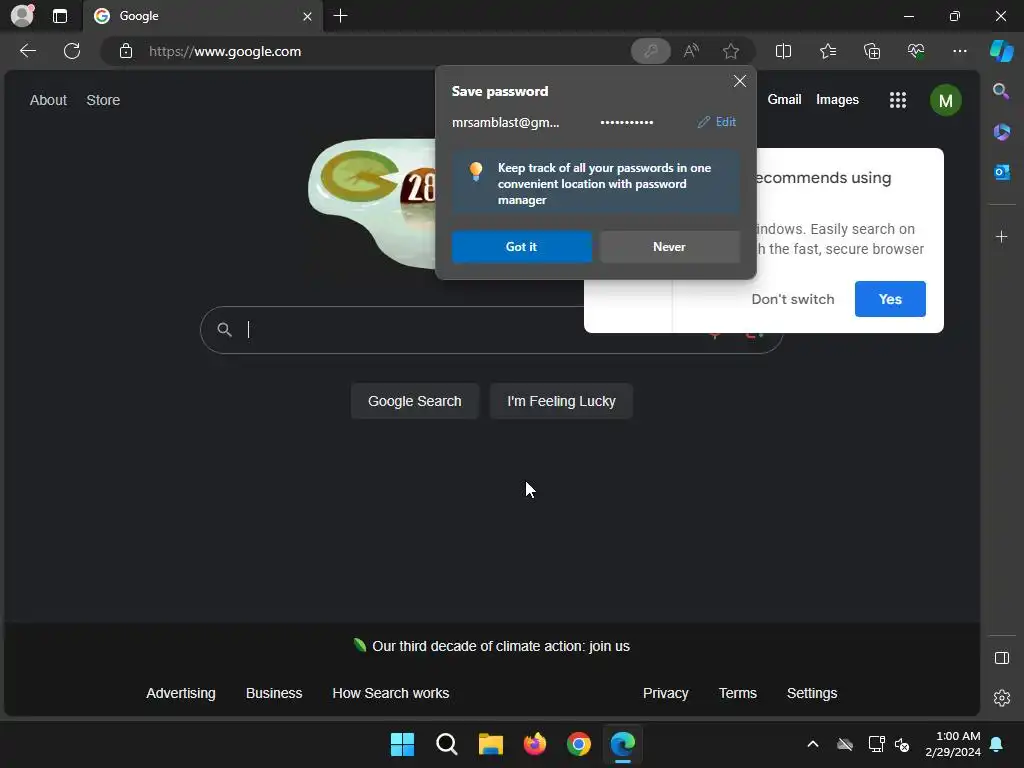This screenshot has width=1024, height=768.
Task: Add page to favorites star
Action: coord(731,51)
